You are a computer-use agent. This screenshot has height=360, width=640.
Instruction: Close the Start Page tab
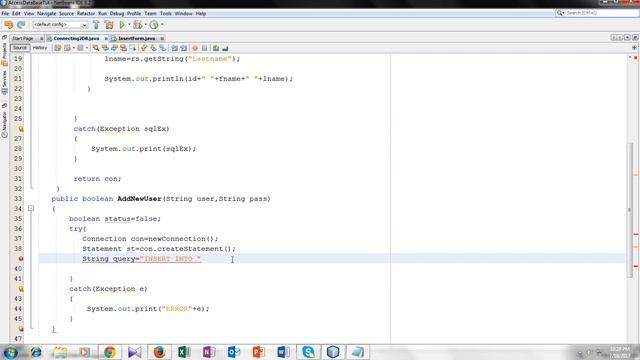tap(41, 38)
